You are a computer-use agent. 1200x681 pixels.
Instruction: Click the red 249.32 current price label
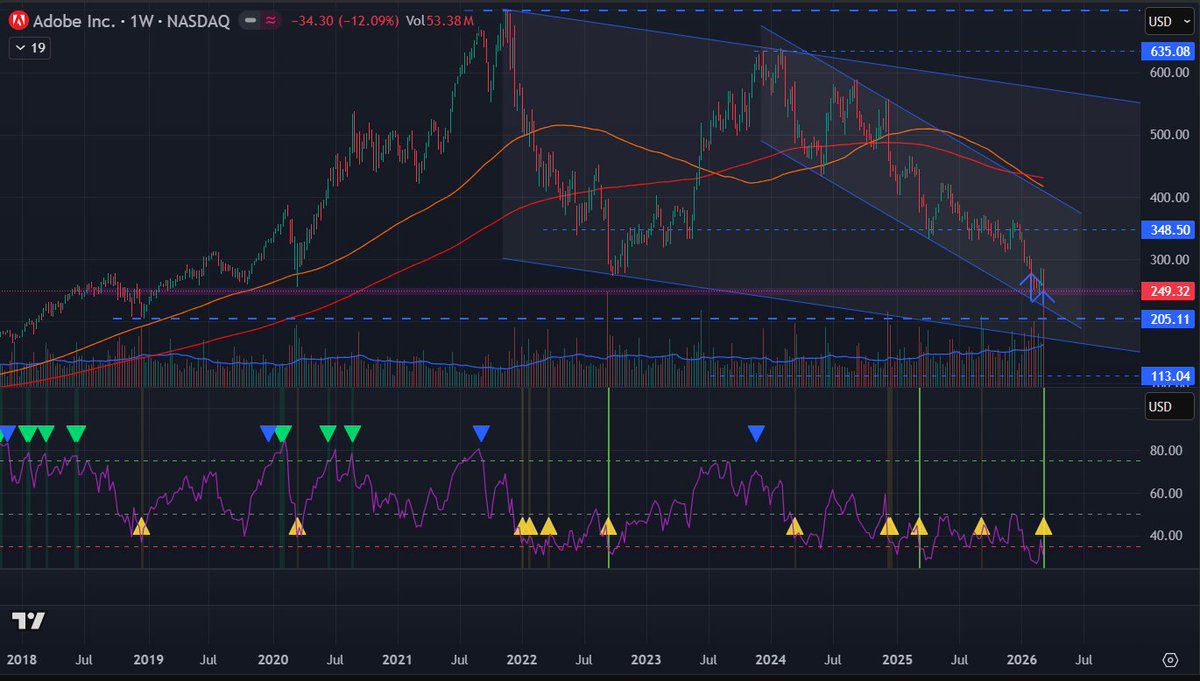1169,291
